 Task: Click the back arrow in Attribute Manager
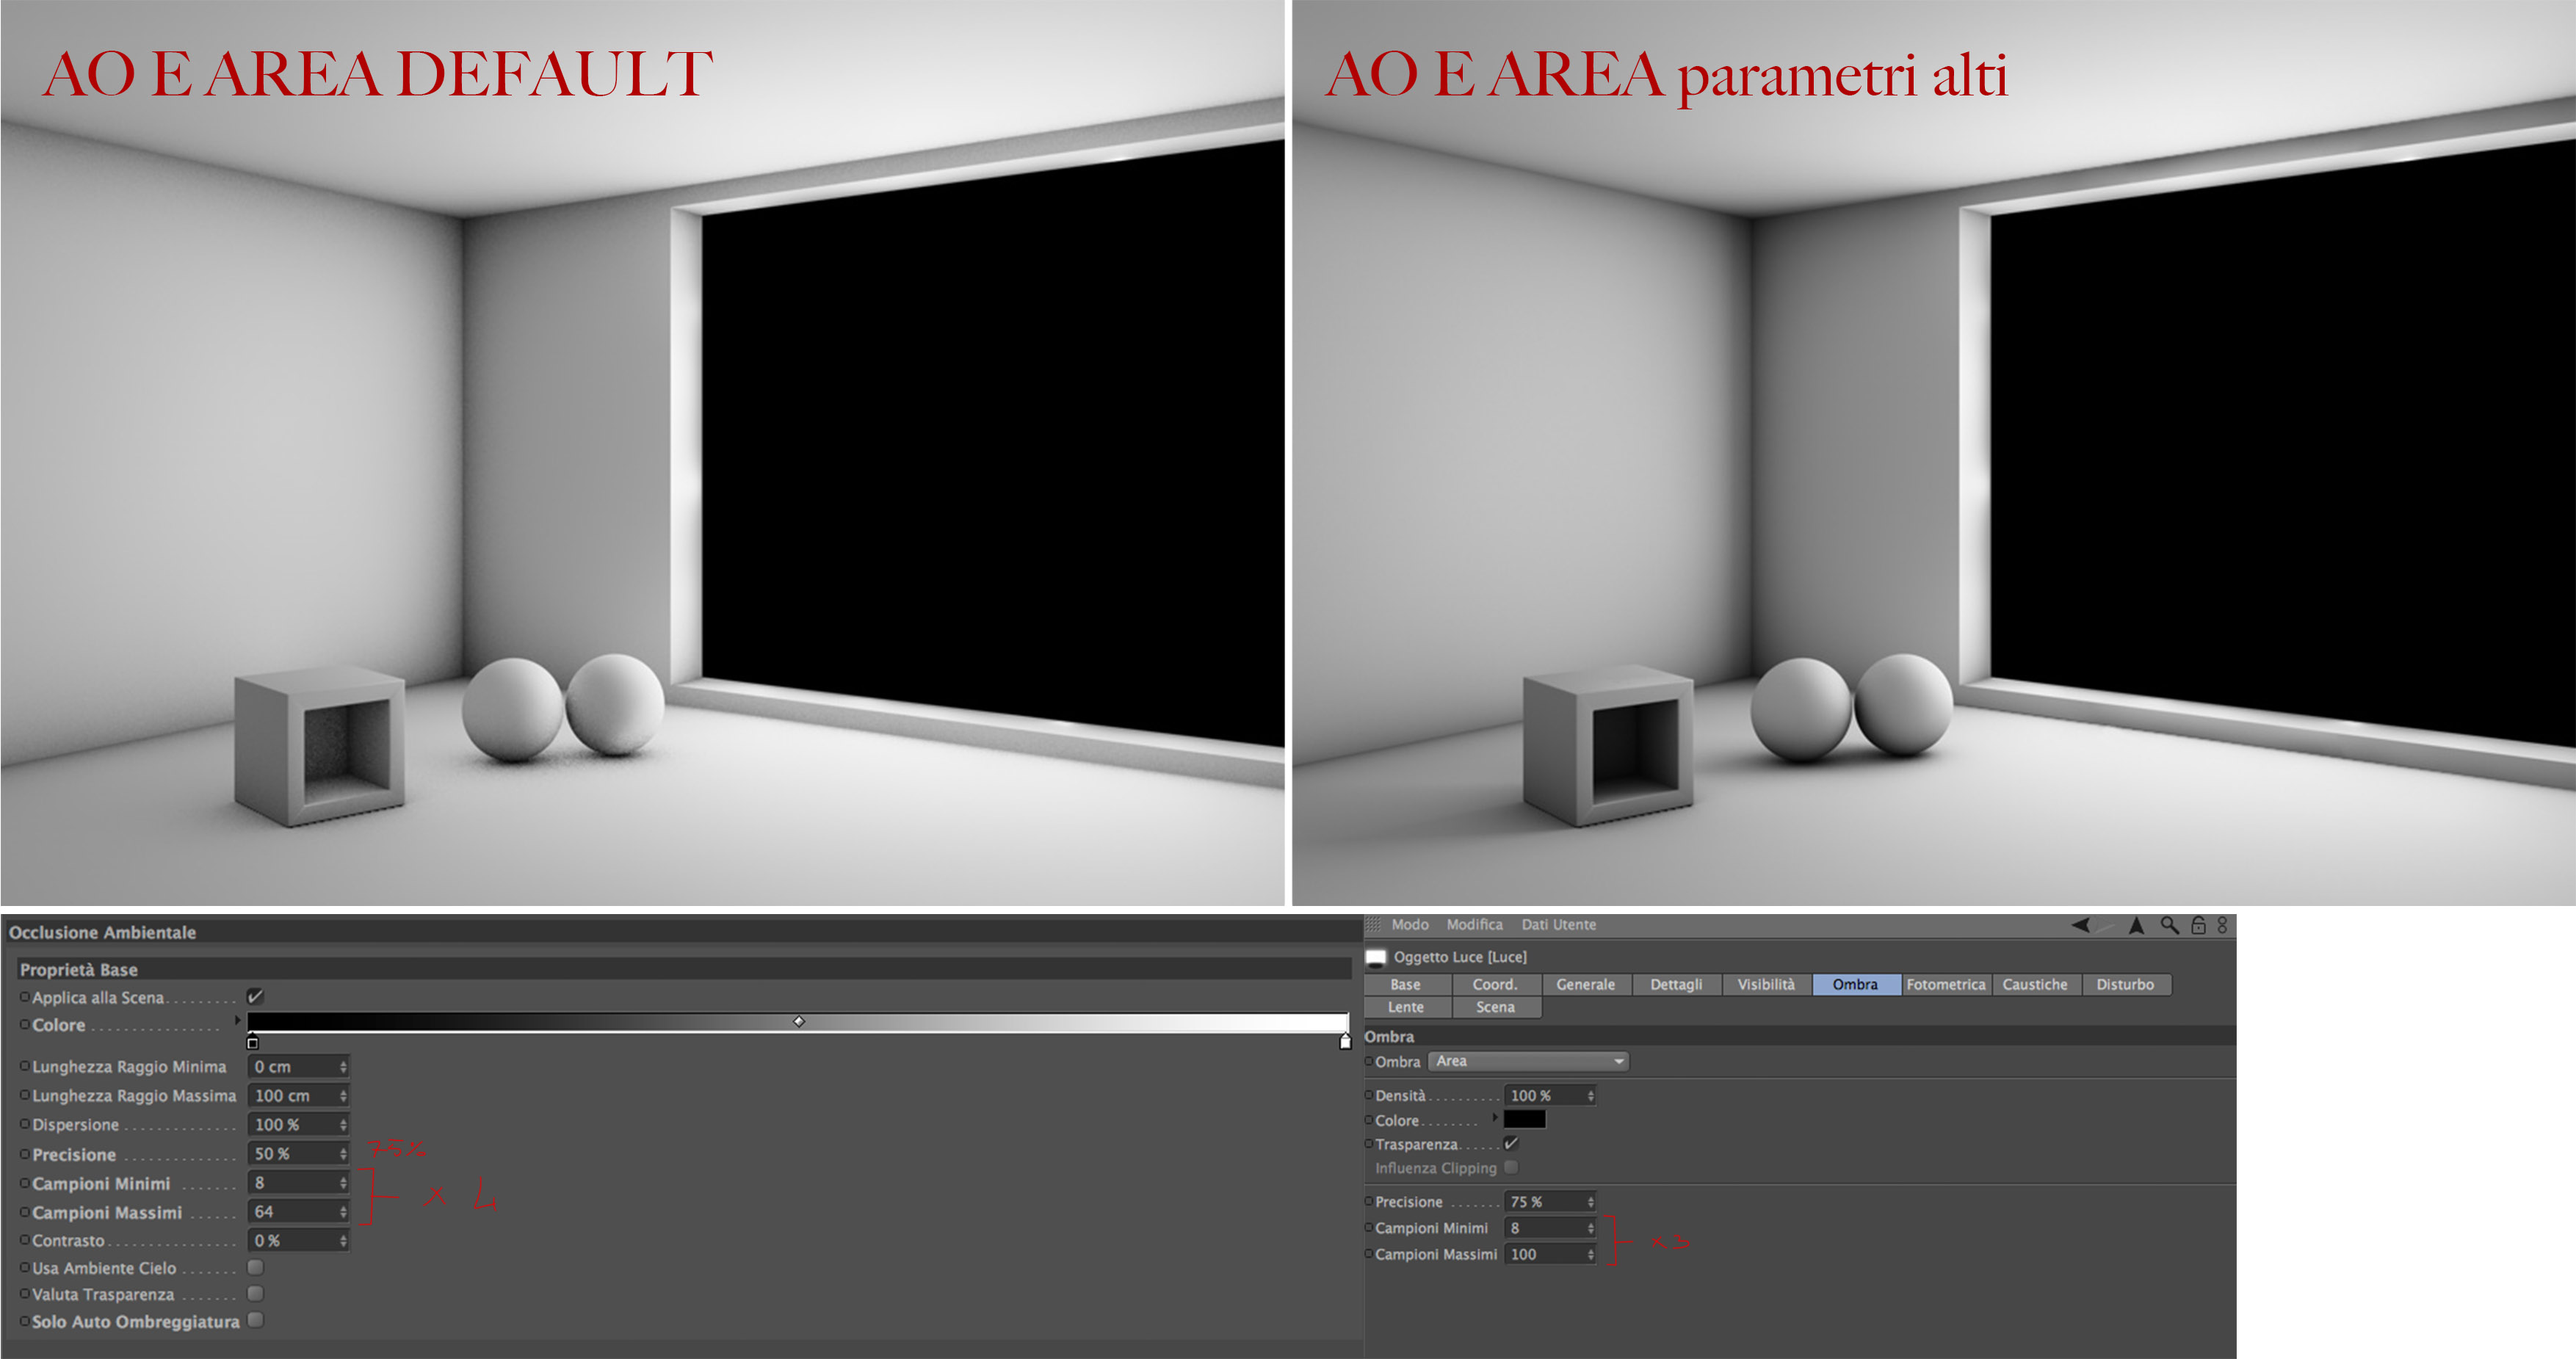2081,925
